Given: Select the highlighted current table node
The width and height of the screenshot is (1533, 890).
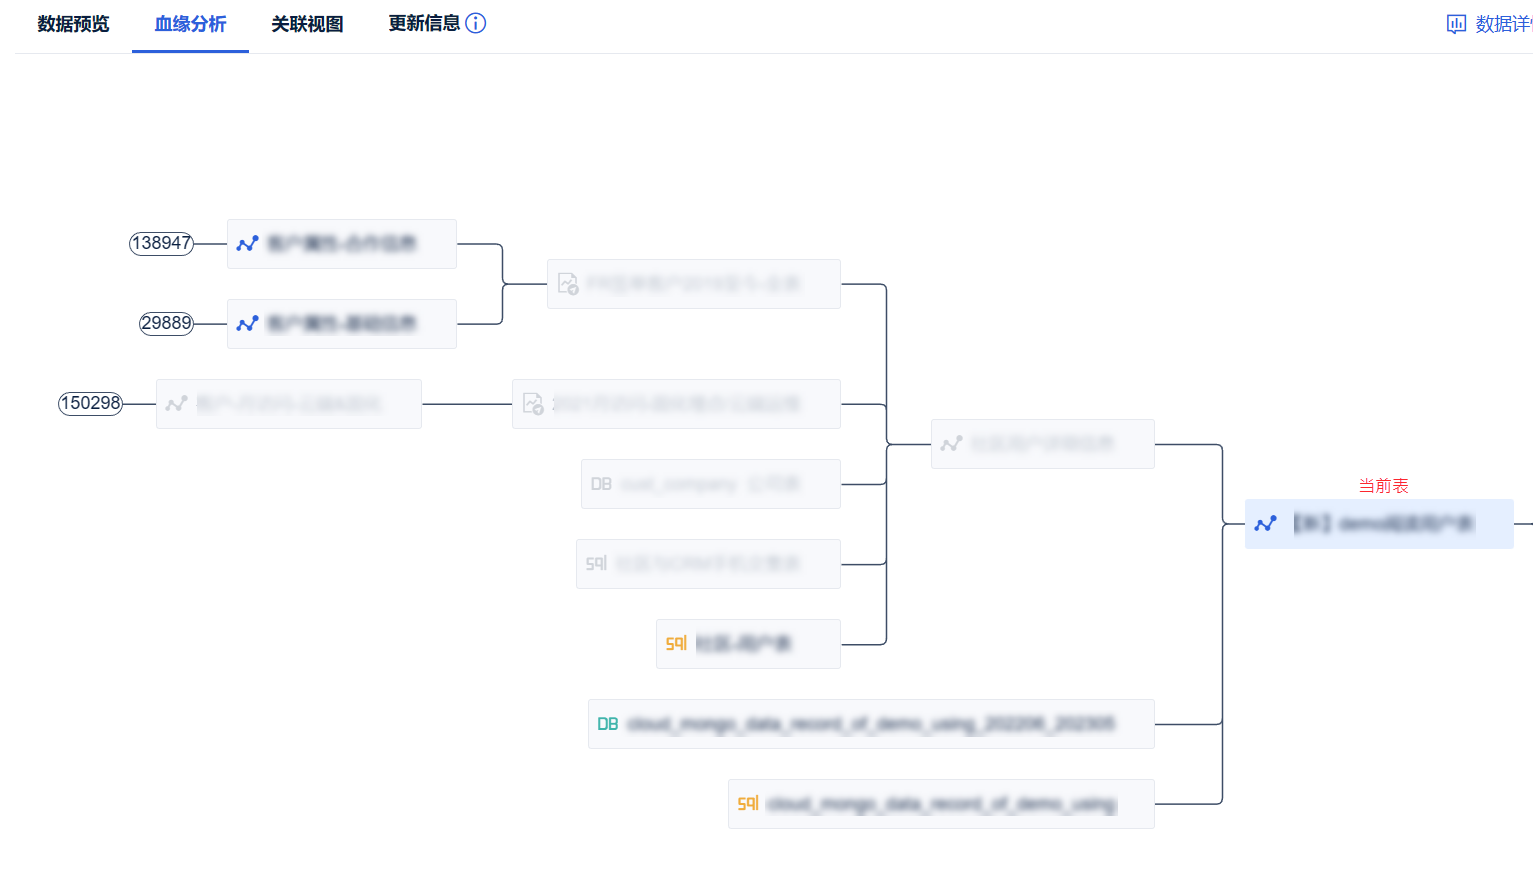Looking at the screenshot, I should pyautogui.click(x=1380, y=524).
